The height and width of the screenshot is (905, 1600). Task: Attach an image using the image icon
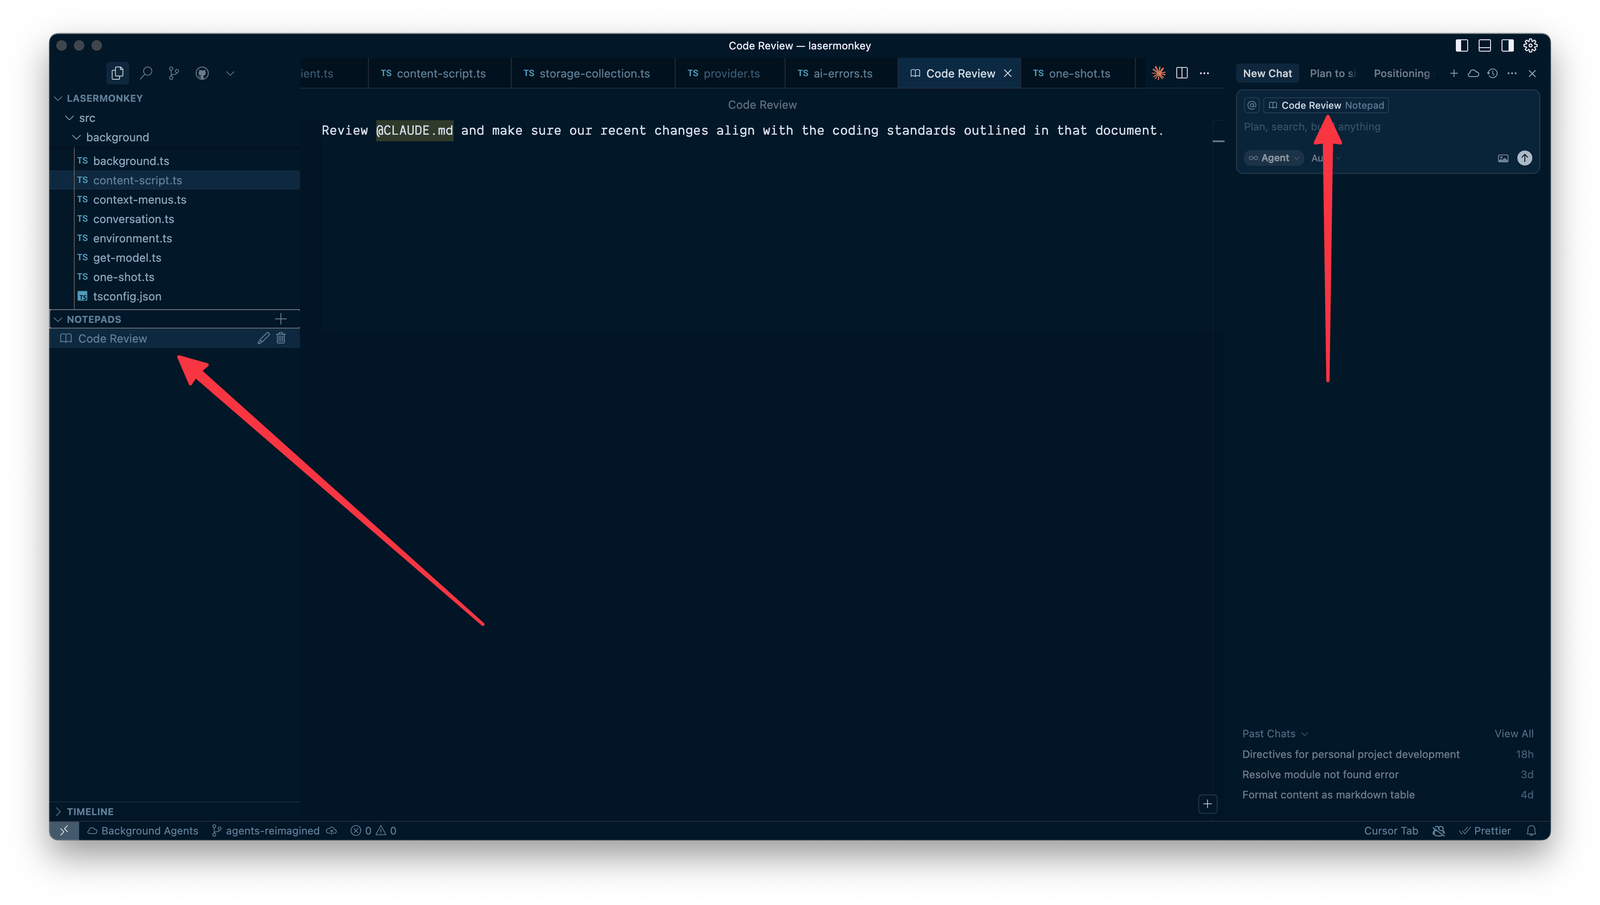pyautogui.click(x=1503, y=157)
